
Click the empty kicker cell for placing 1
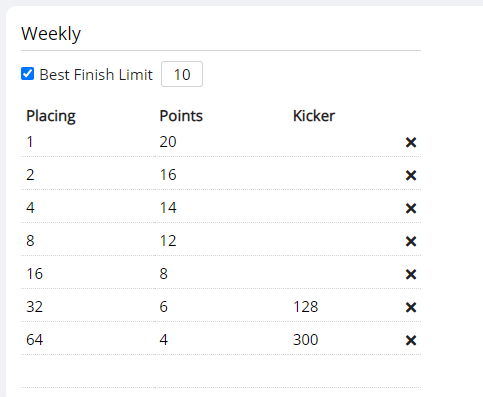pyautogui.click(x=343, y=142)
